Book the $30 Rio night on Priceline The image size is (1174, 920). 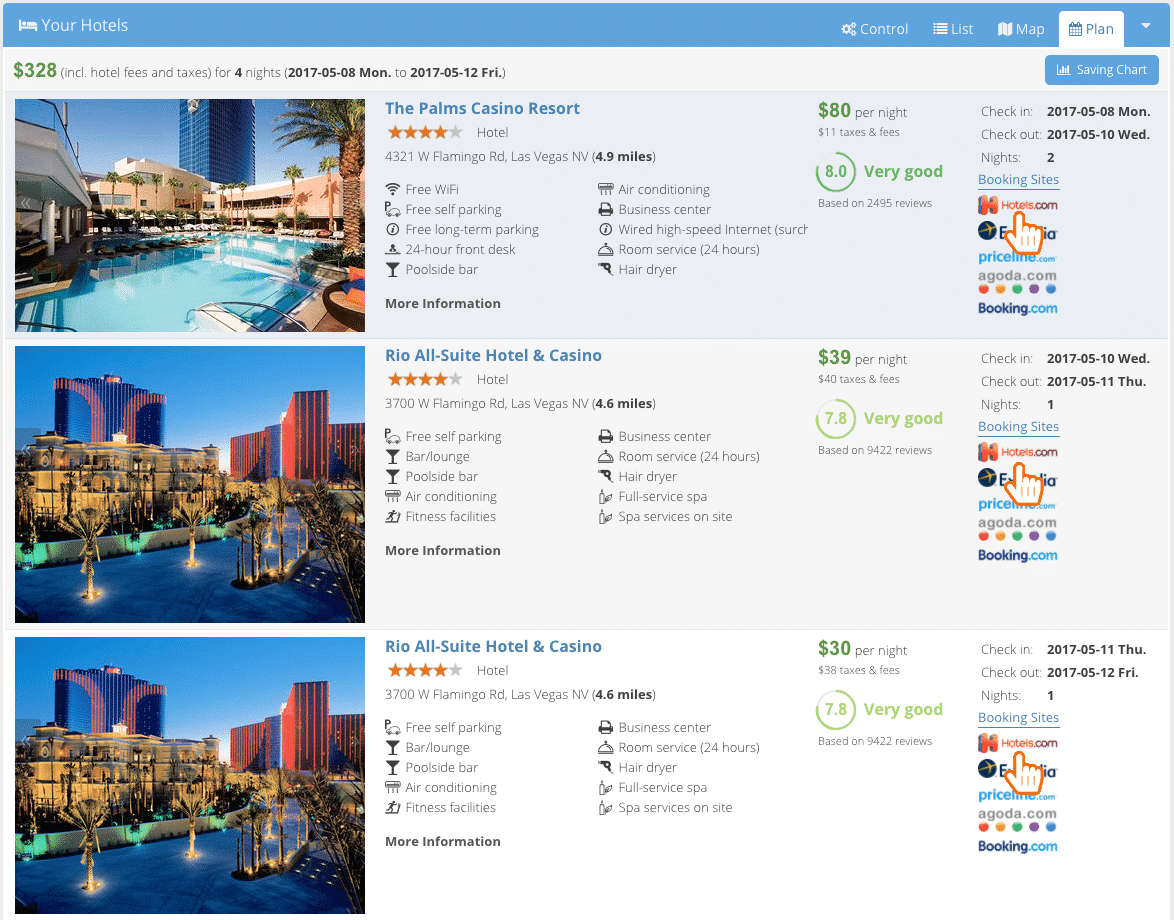click(x=1017, y=795)
